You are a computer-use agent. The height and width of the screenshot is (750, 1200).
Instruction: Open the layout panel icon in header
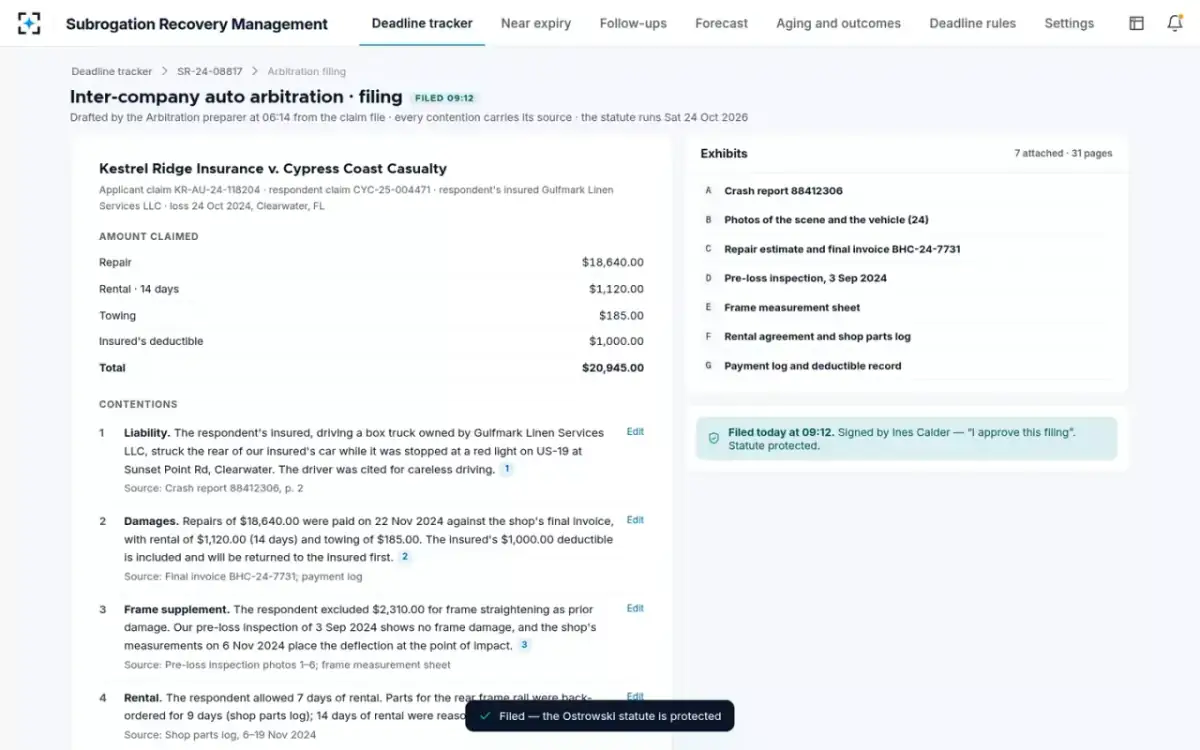coord(1136,23)
